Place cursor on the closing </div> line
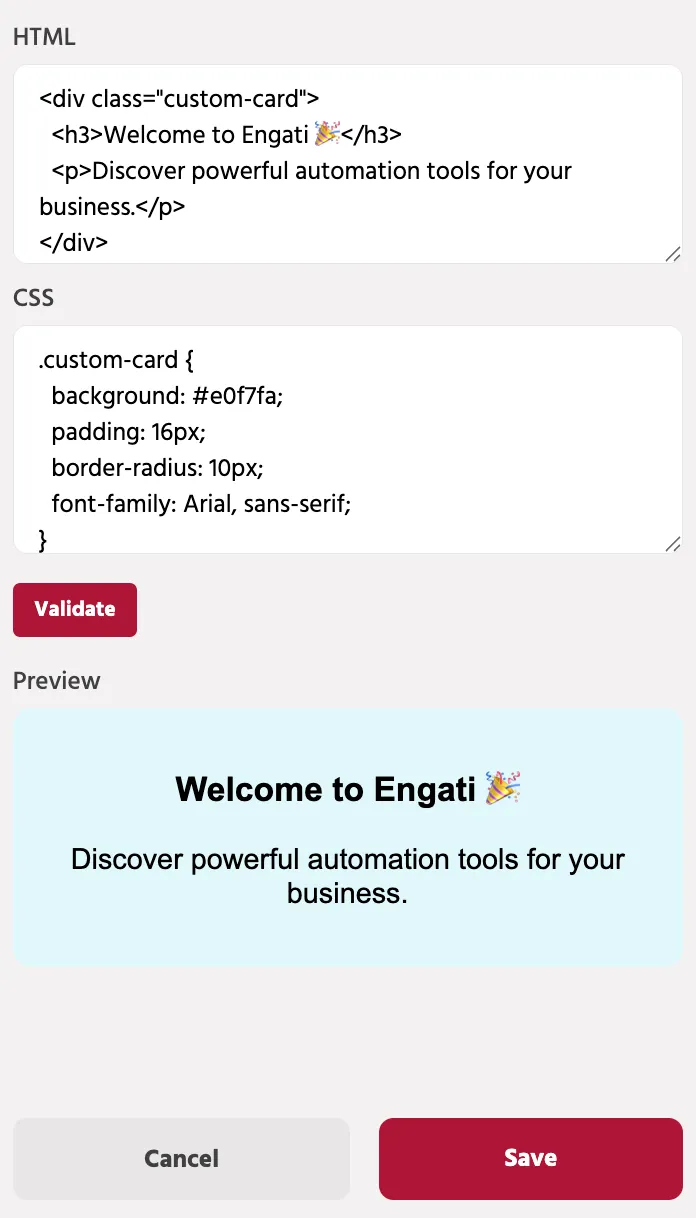The width and height of the screenshot is (696, 1218). (74, 243)
